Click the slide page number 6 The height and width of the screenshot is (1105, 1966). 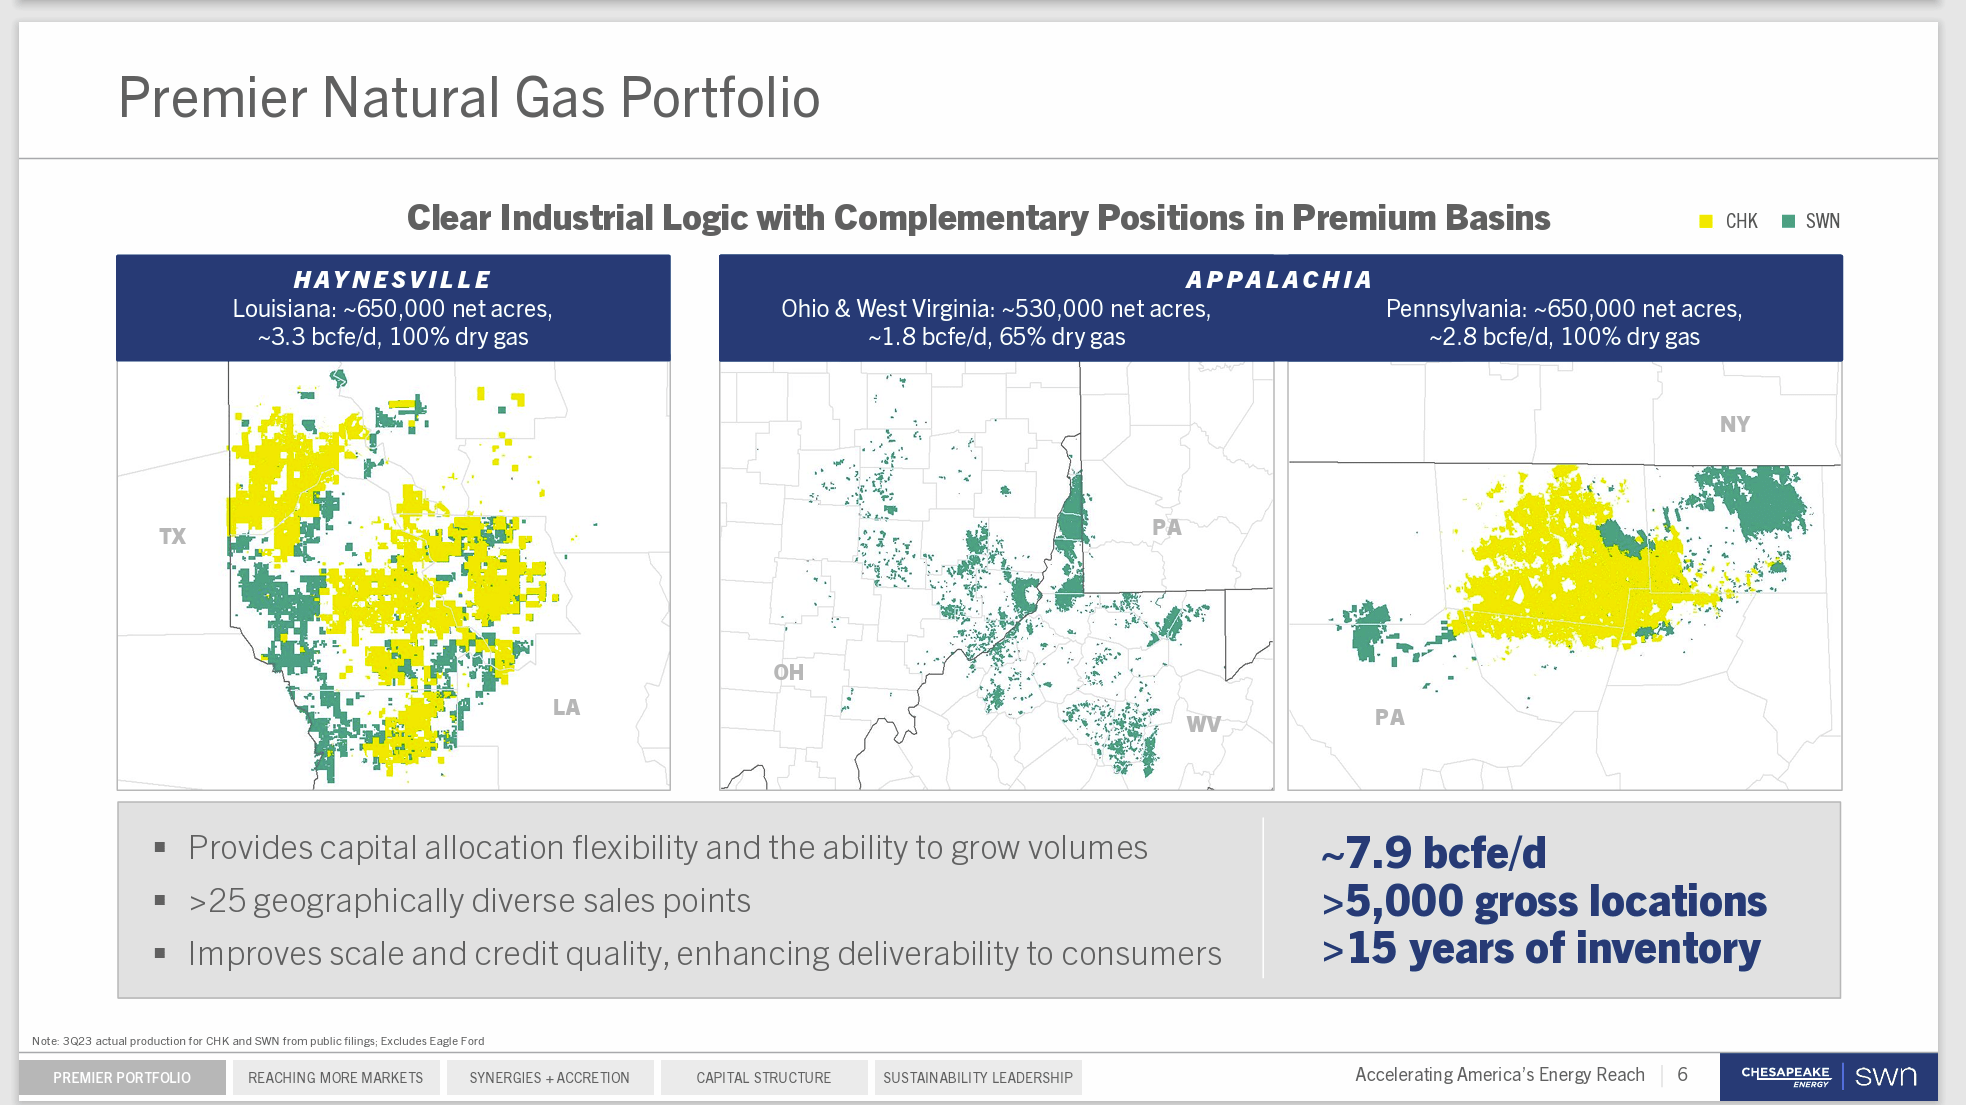click(x=1682, y=1074)
